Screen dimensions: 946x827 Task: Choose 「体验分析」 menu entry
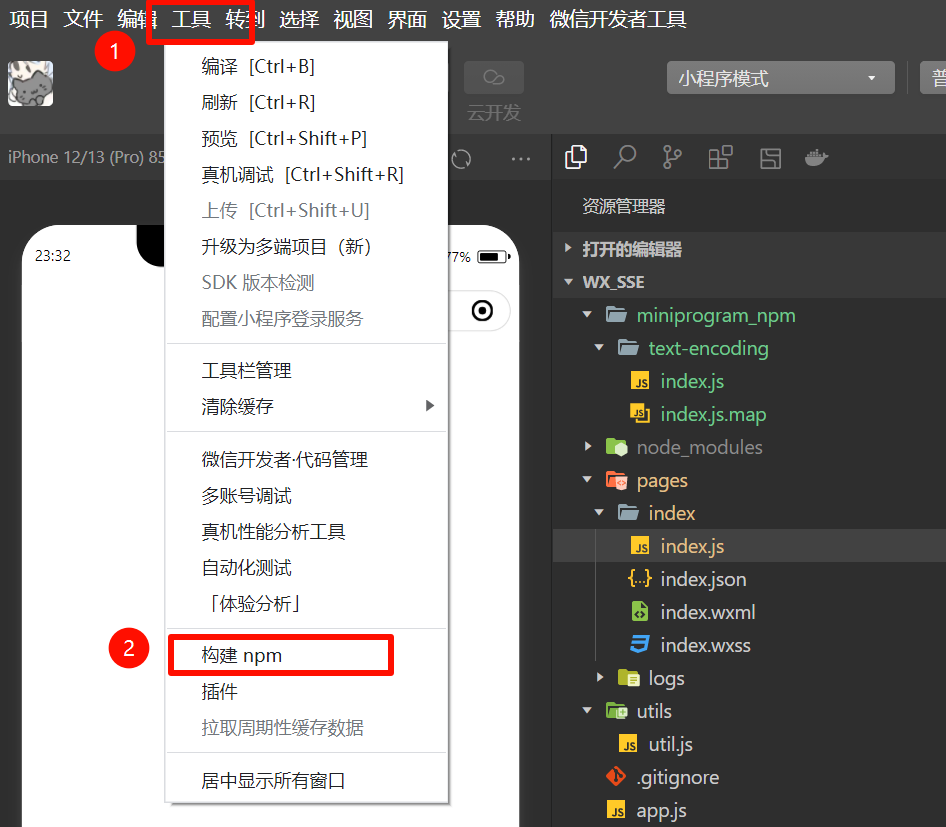point(306,604)
